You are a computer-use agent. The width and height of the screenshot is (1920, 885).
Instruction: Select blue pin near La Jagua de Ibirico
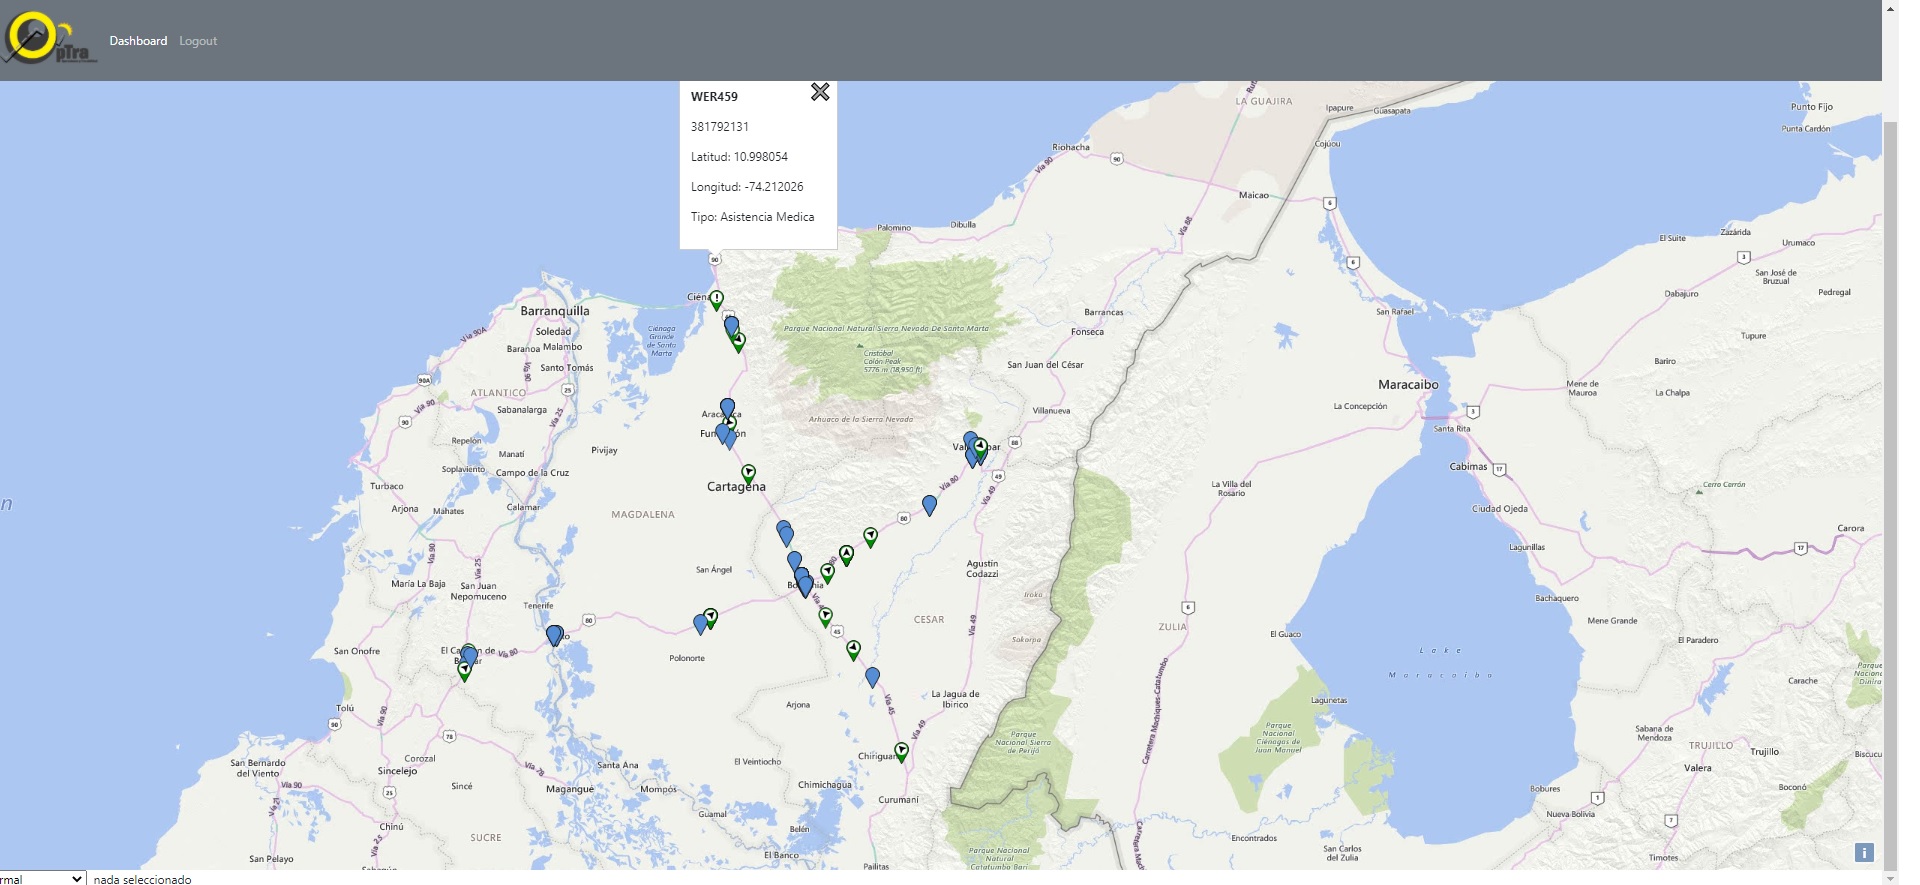[872, 677]
